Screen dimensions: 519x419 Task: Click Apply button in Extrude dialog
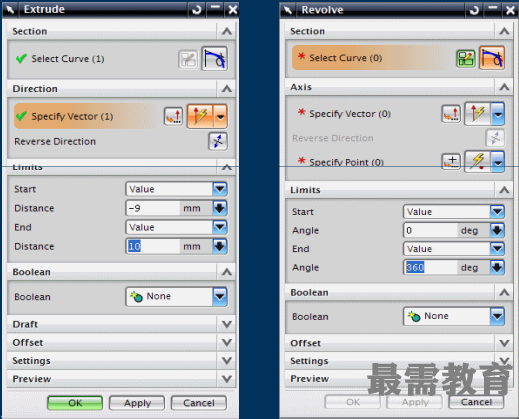(x=137, y=403)
